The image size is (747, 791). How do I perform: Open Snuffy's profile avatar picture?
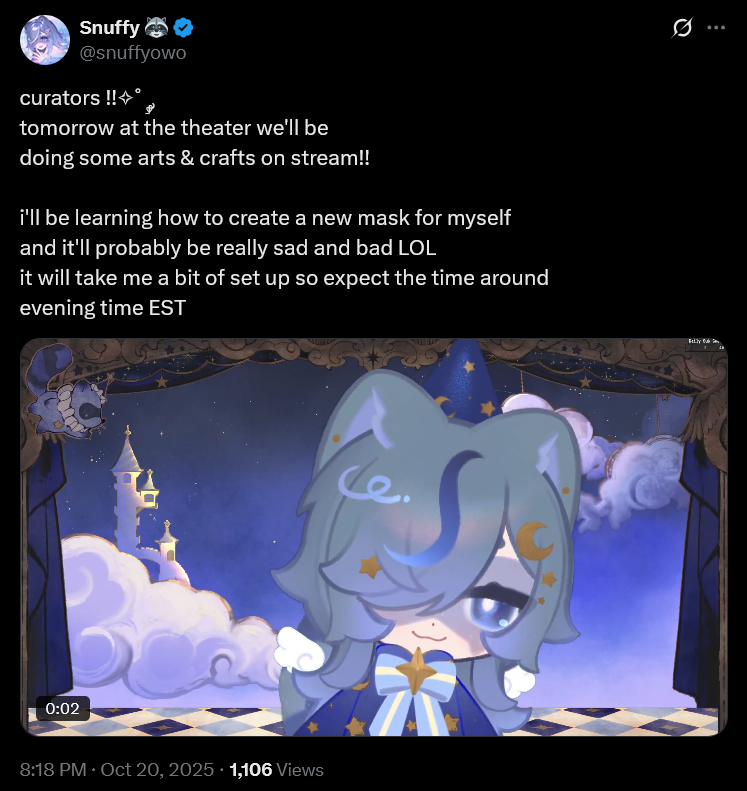pyautogui.click(x=44, y=40)
